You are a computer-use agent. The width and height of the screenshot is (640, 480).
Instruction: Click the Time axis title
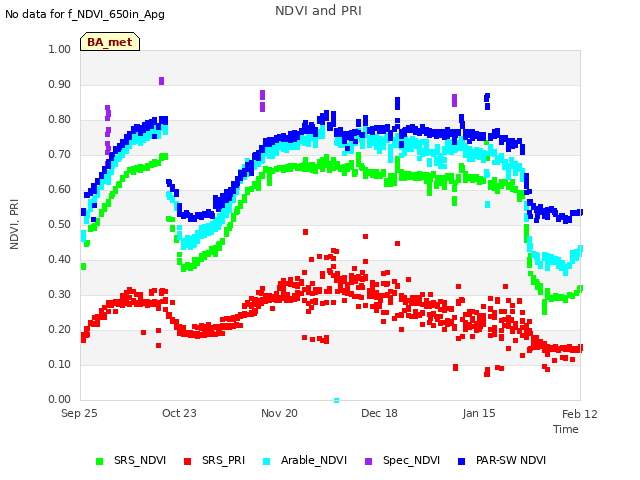click(566, 429)
